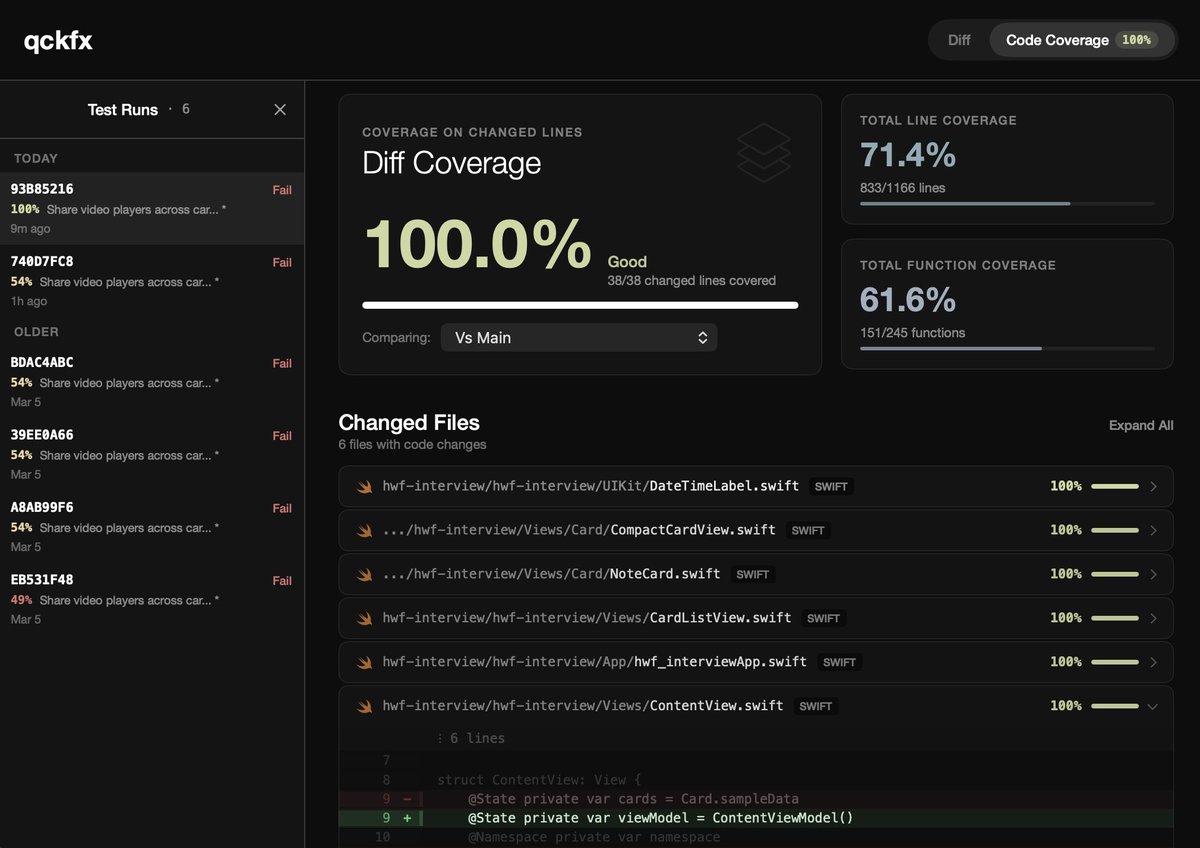Click '151/245 functions' text
The image size is (1200, 848).
pos(912,333)
